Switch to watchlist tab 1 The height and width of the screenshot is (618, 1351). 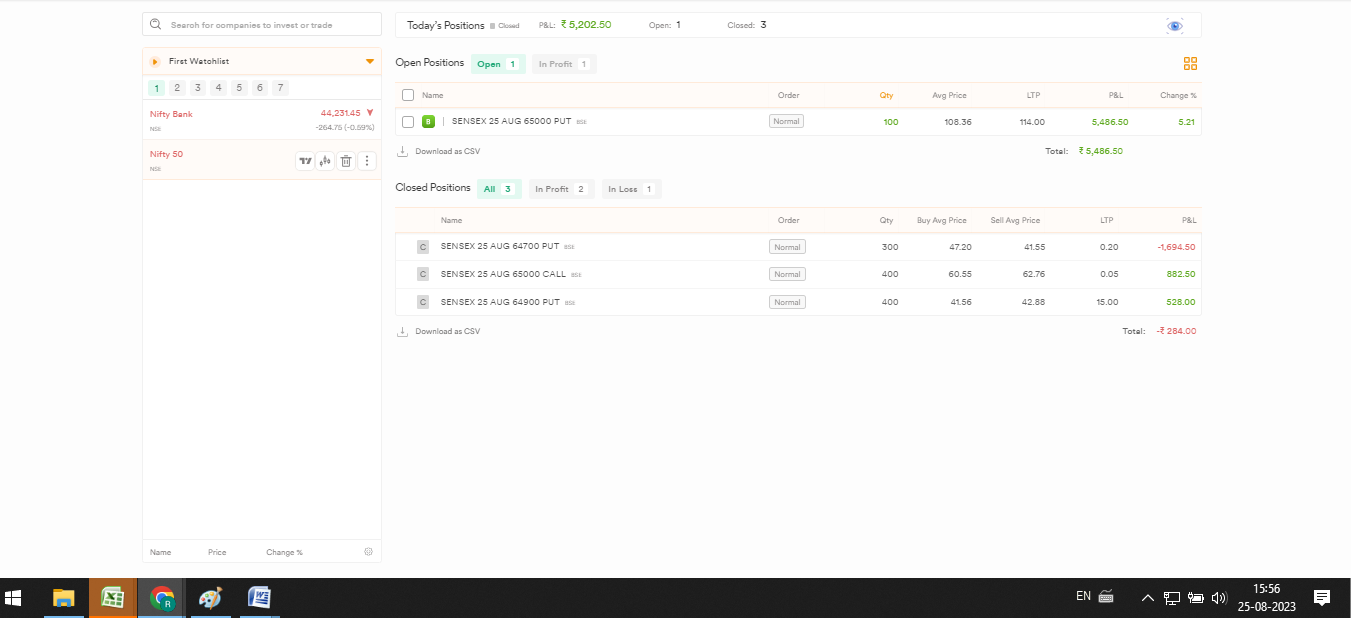tap(157, 88)
